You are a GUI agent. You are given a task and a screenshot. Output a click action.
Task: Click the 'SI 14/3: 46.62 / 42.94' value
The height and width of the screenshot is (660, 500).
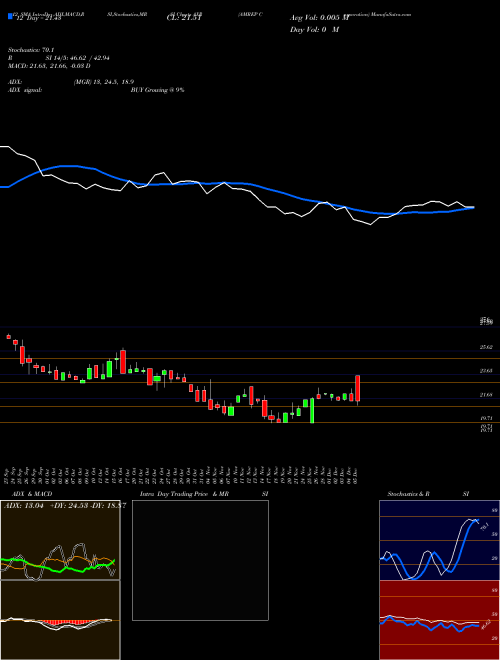pyautogui.click(x=78, y=58)
